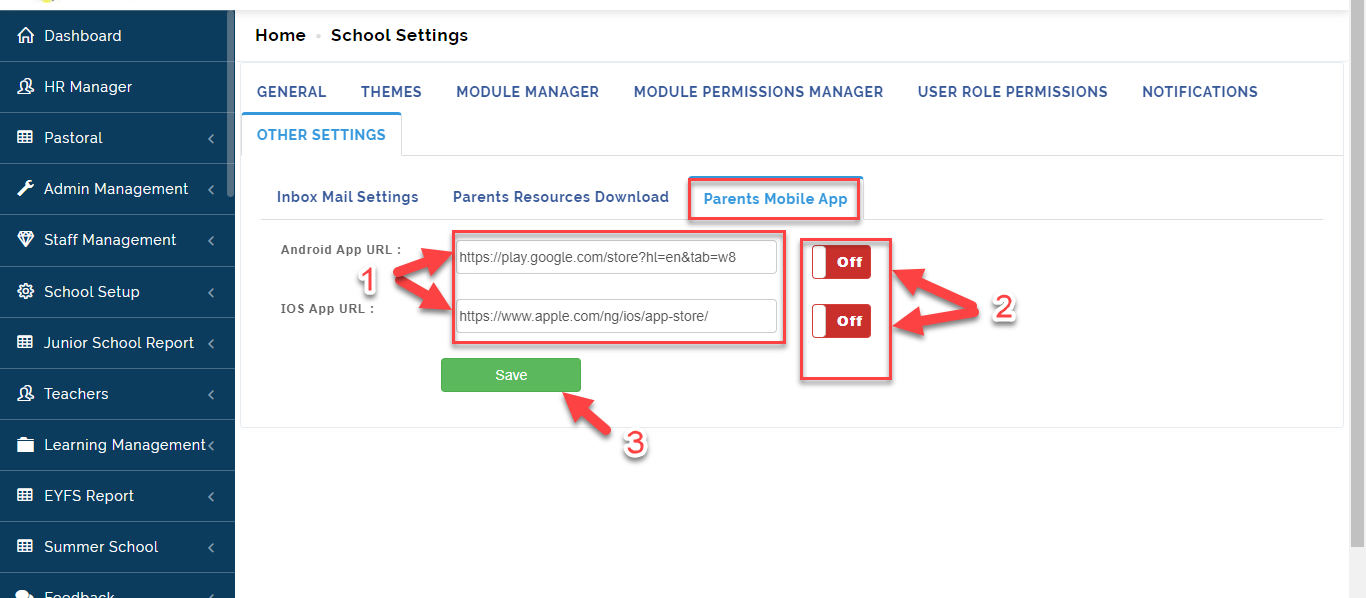The width and height of the screenshot is (1366, 598).
Task: Expand the Pastoral menu chevron
Action: click(211, 139)
